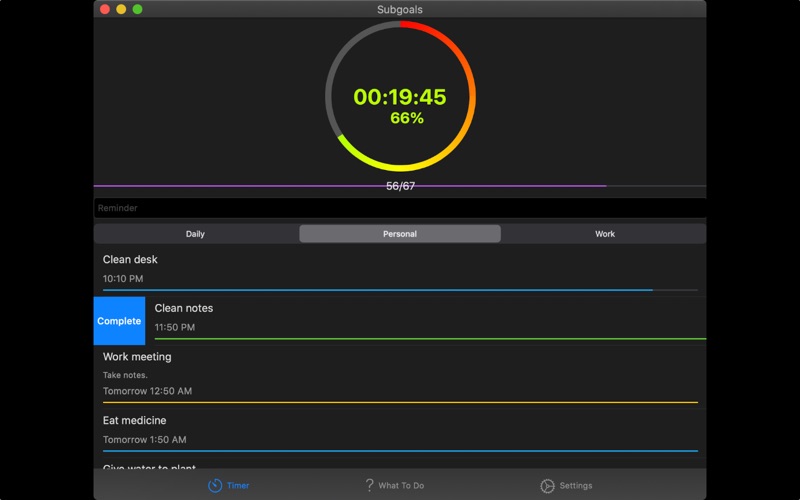Click the Settings label in bottom bar
The width and height of the screenshot is (800, 500).
tap(576, 486)
